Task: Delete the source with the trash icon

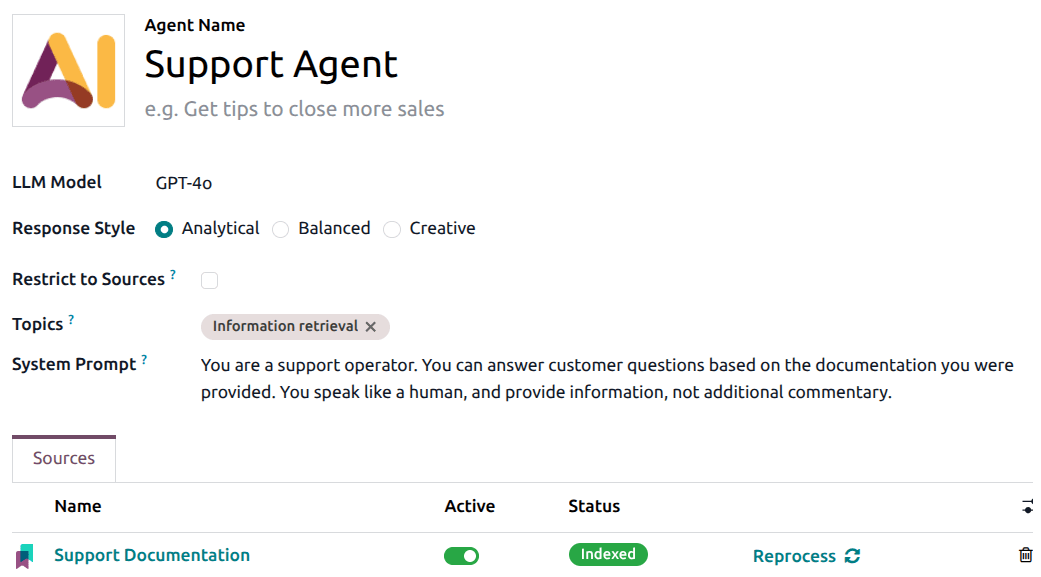Action: click(1025, 554)
